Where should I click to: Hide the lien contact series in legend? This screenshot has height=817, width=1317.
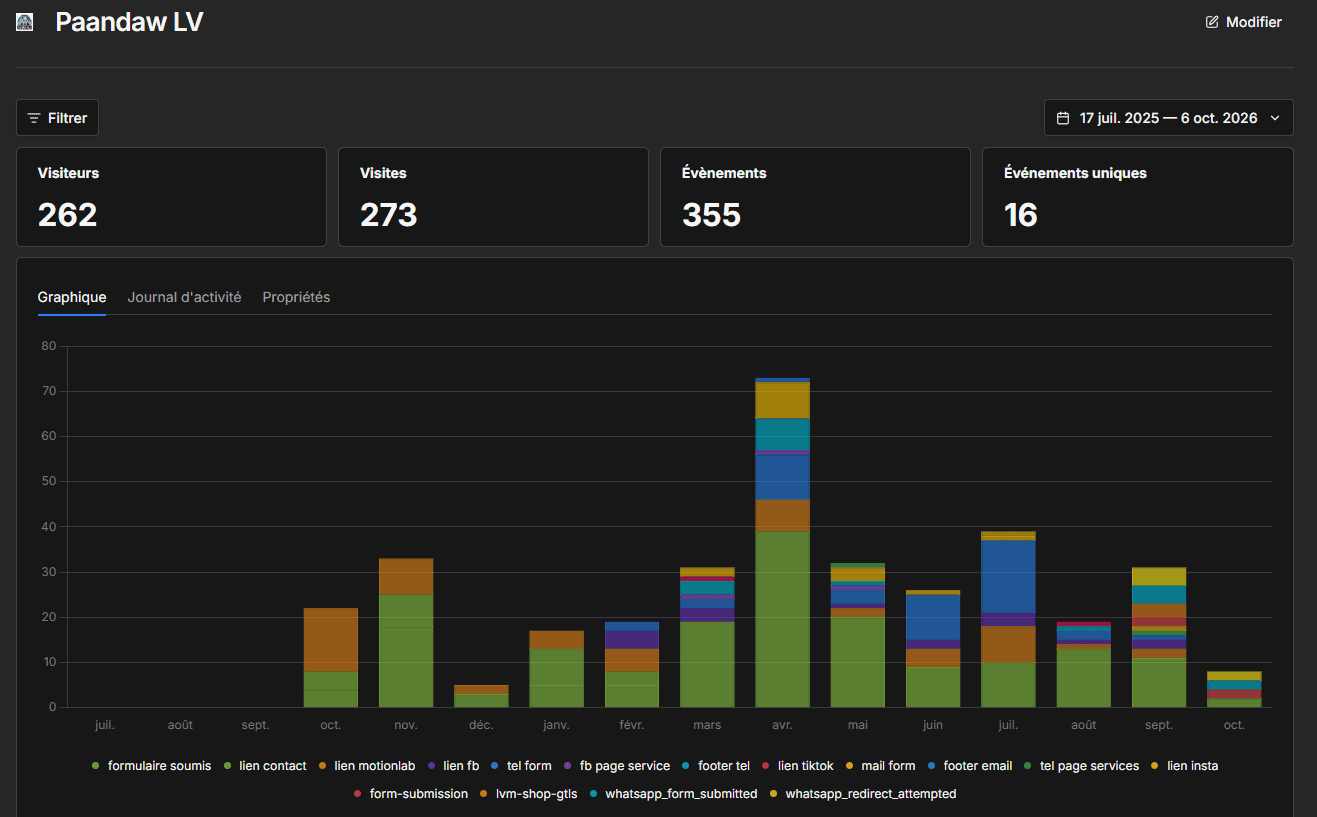click(x=264, y=766)
